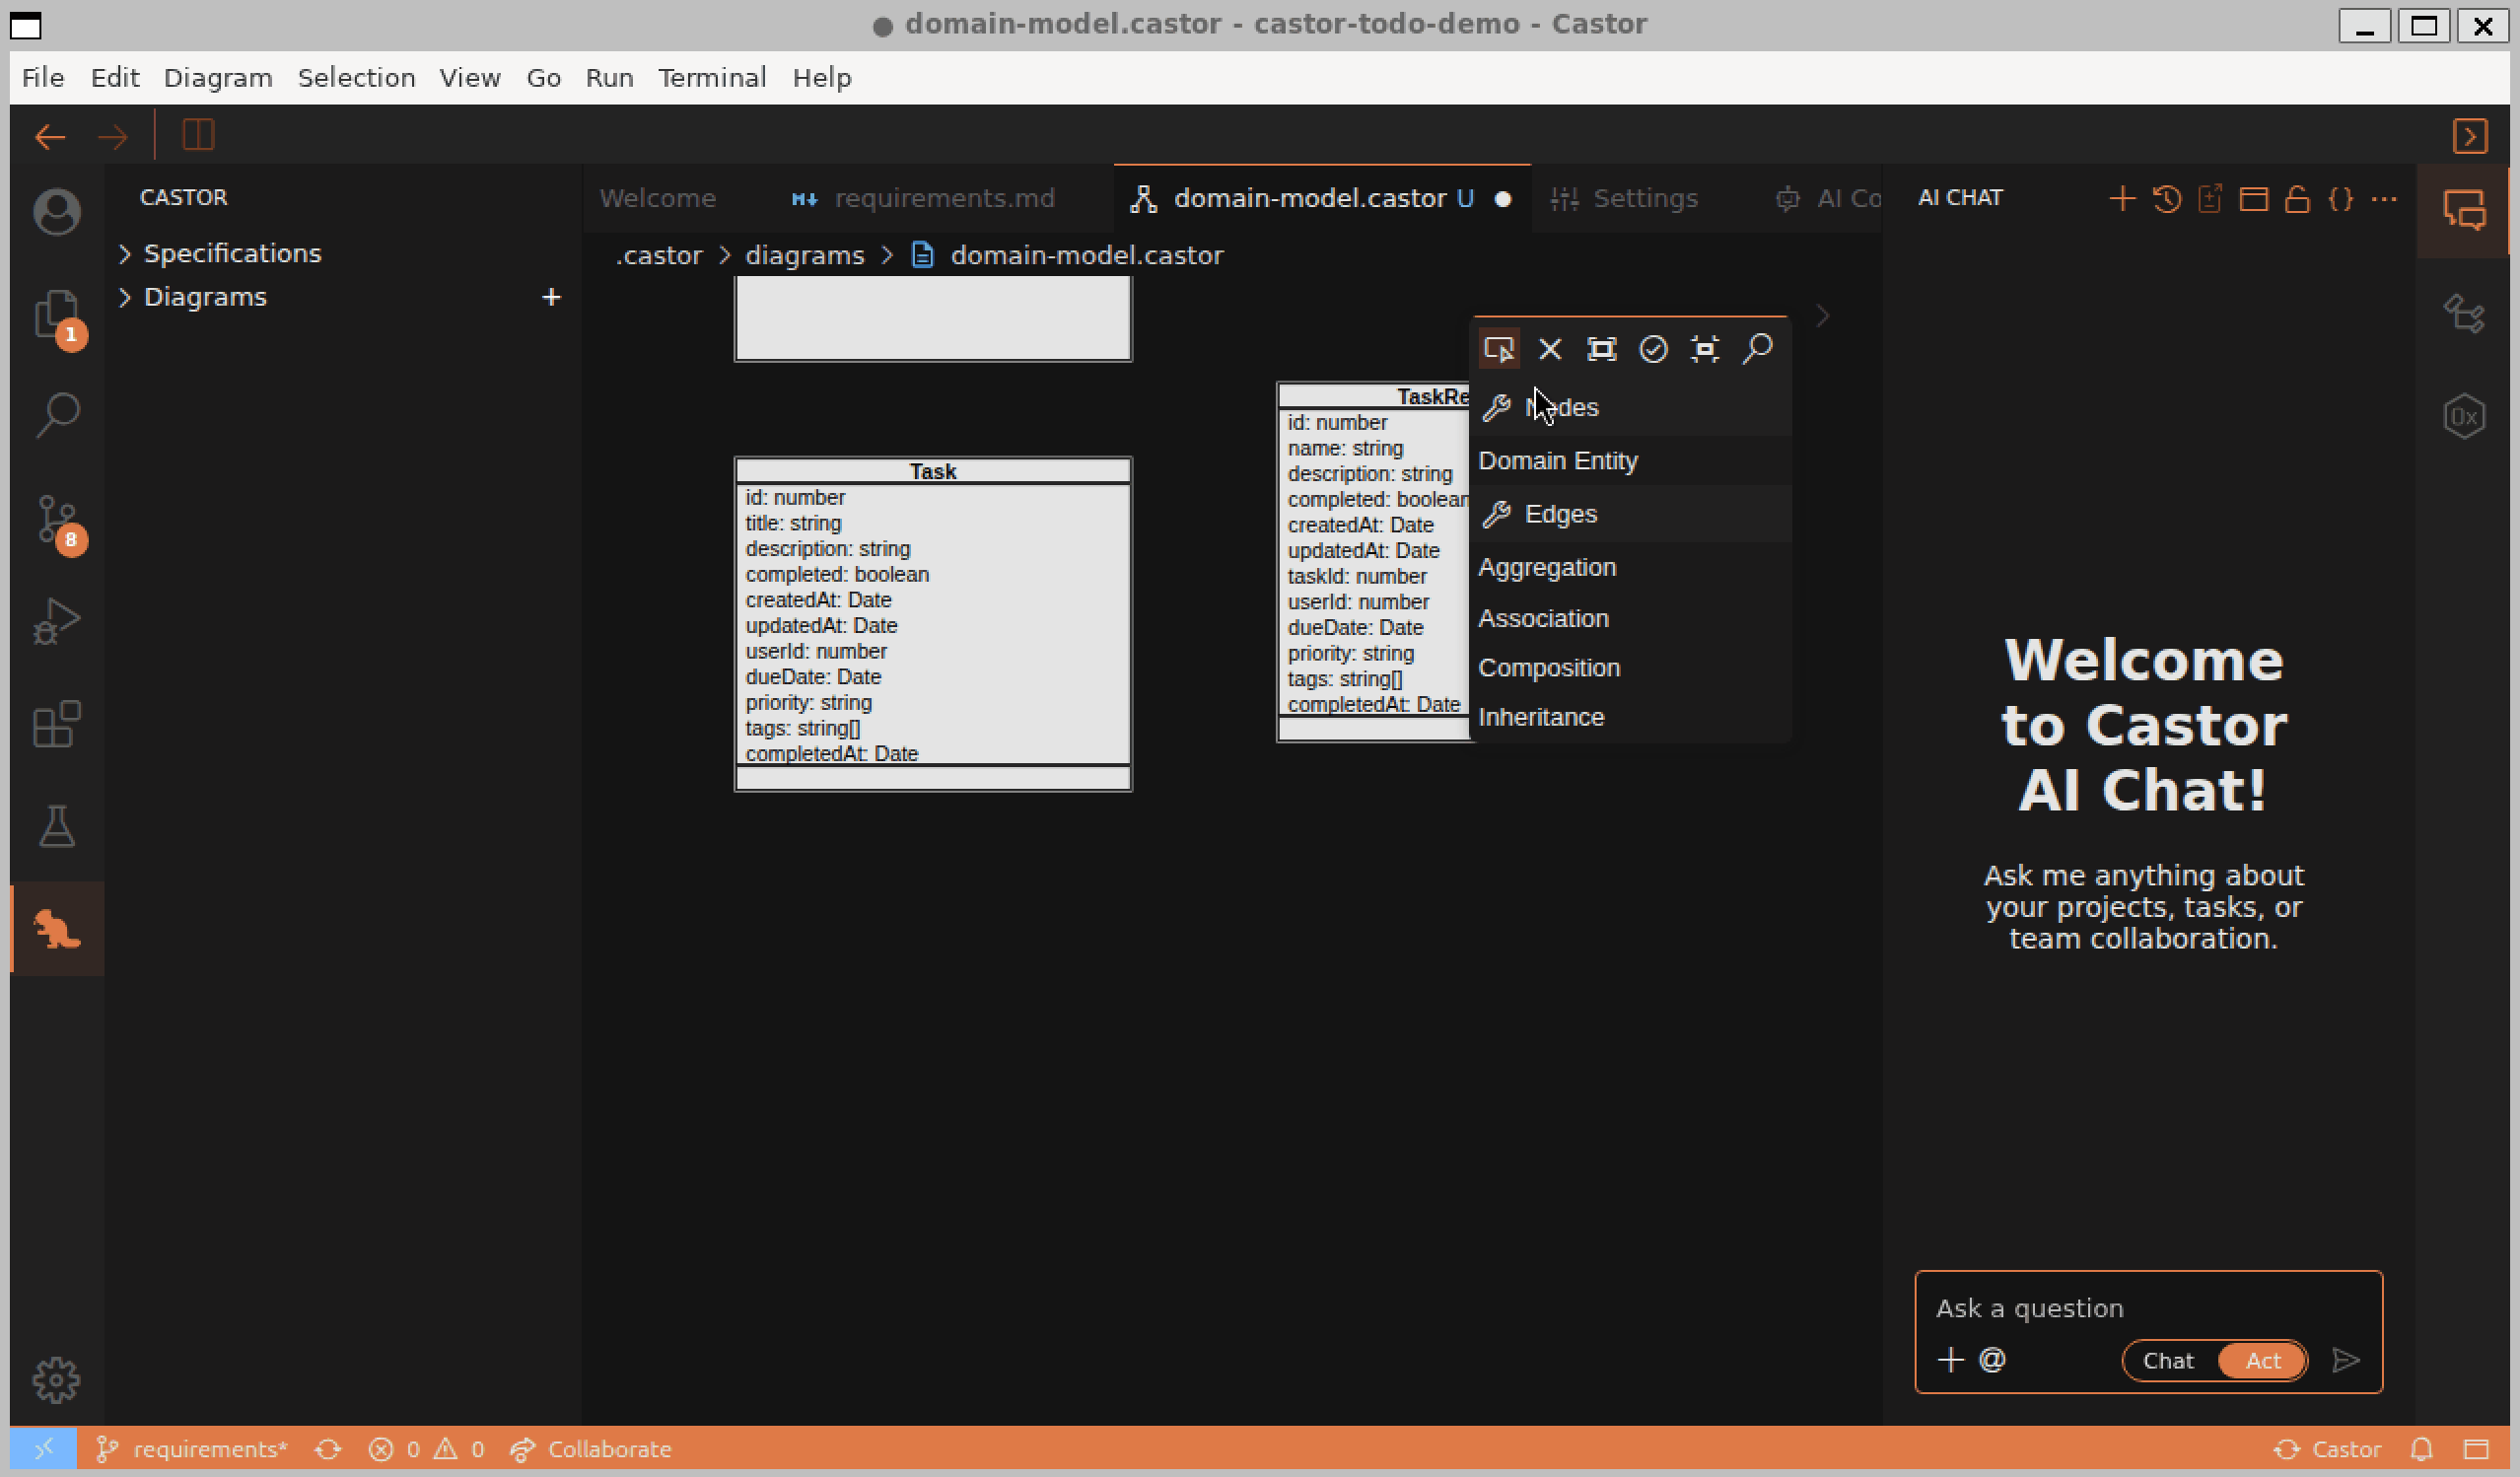The width and height of the screenshot is (2520, 1477).
Task: Switch to the requirements.md tab
Action: tap(944, 198)
